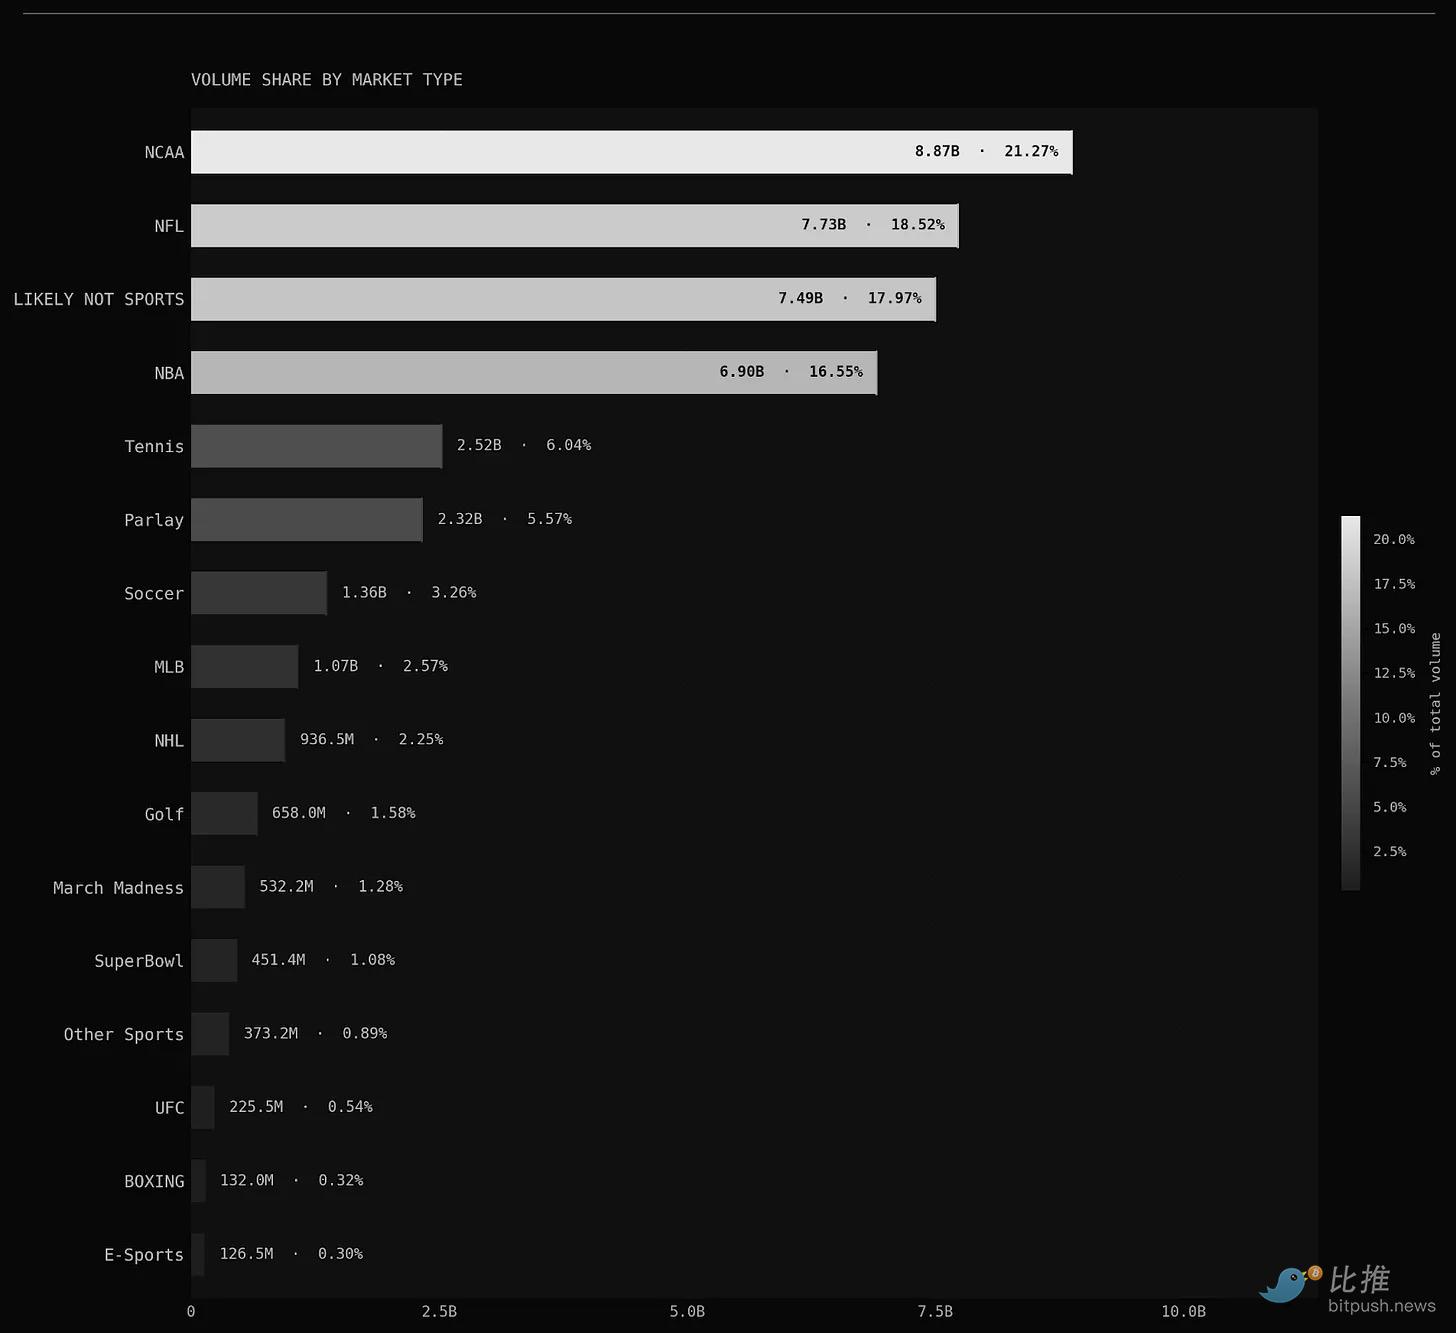The image size is (1456, 1333).
Task: Click the blue bird logo watermark
Action: click(1287, 1284)
